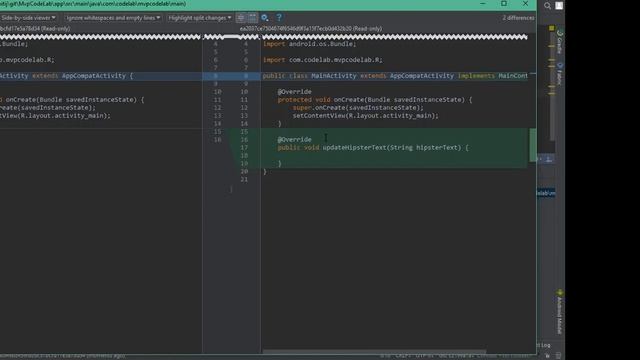This screenshot has width=640, height=360.
Task: Click the search everywhere magnifier icon
Action: pyautogui.click(x=547, y=5)
